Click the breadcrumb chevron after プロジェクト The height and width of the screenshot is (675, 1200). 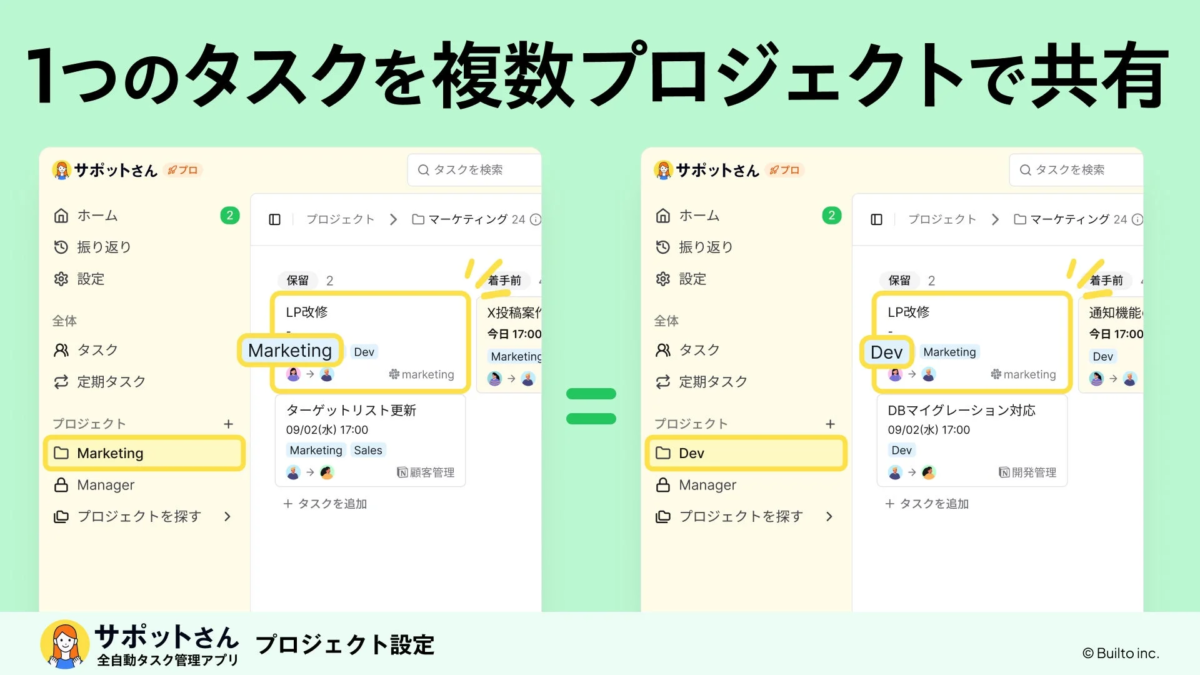click(394, 218)
